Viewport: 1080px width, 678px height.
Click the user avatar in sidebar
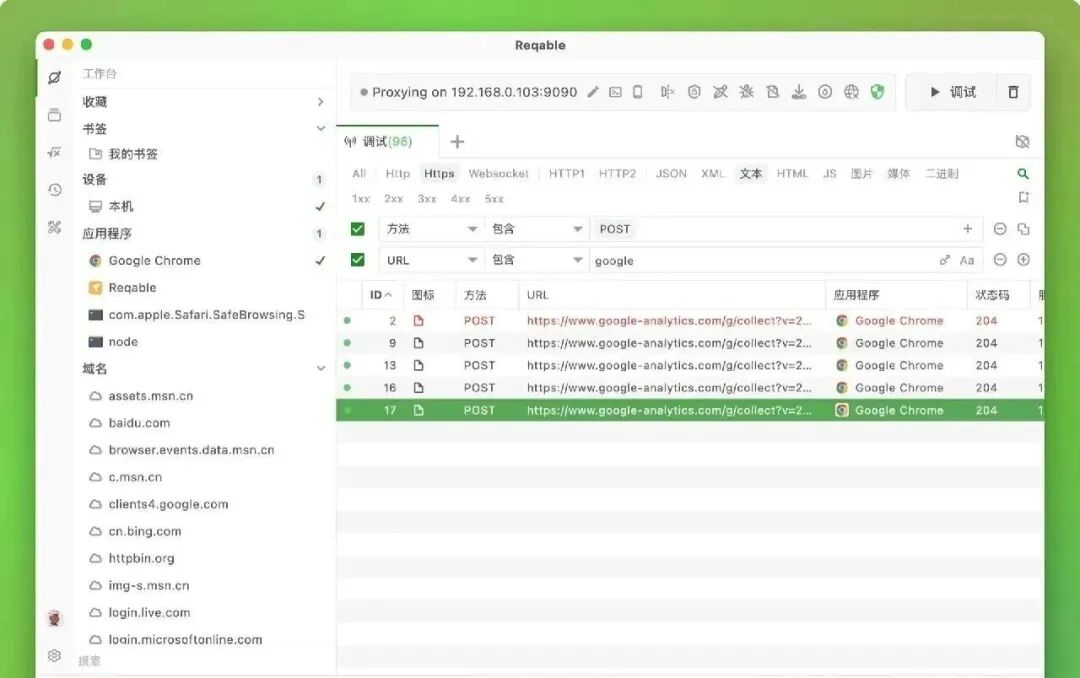tap(54, 618)
